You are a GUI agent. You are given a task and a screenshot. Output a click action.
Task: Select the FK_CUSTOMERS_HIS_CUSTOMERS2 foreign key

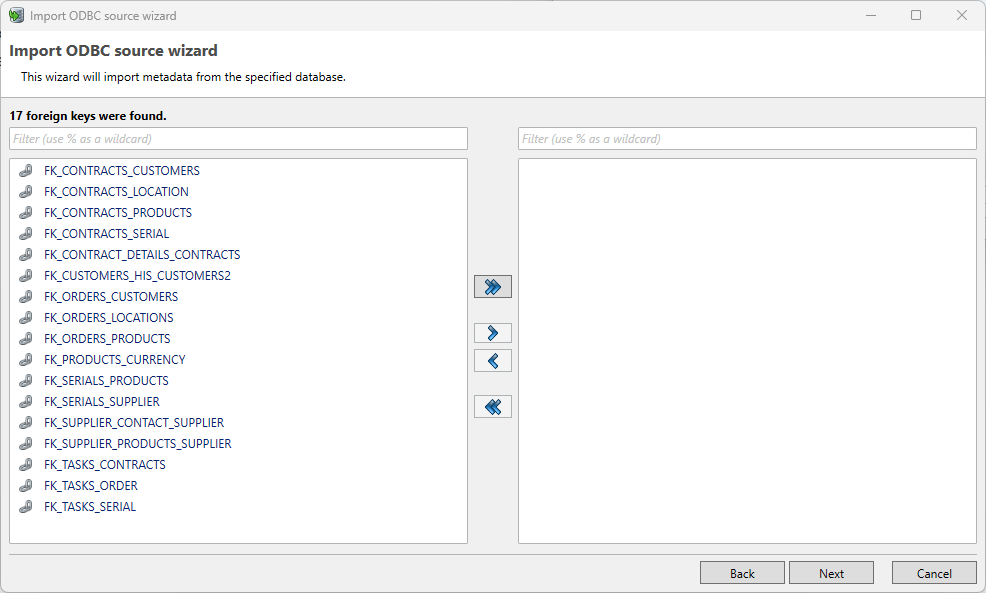pos(135,275)
